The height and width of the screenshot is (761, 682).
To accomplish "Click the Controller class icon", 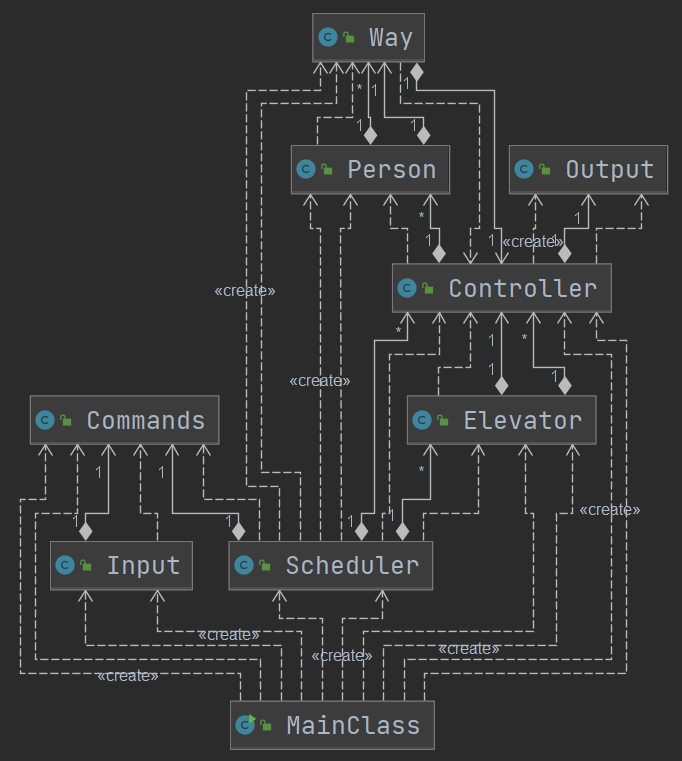I will 407,288.
